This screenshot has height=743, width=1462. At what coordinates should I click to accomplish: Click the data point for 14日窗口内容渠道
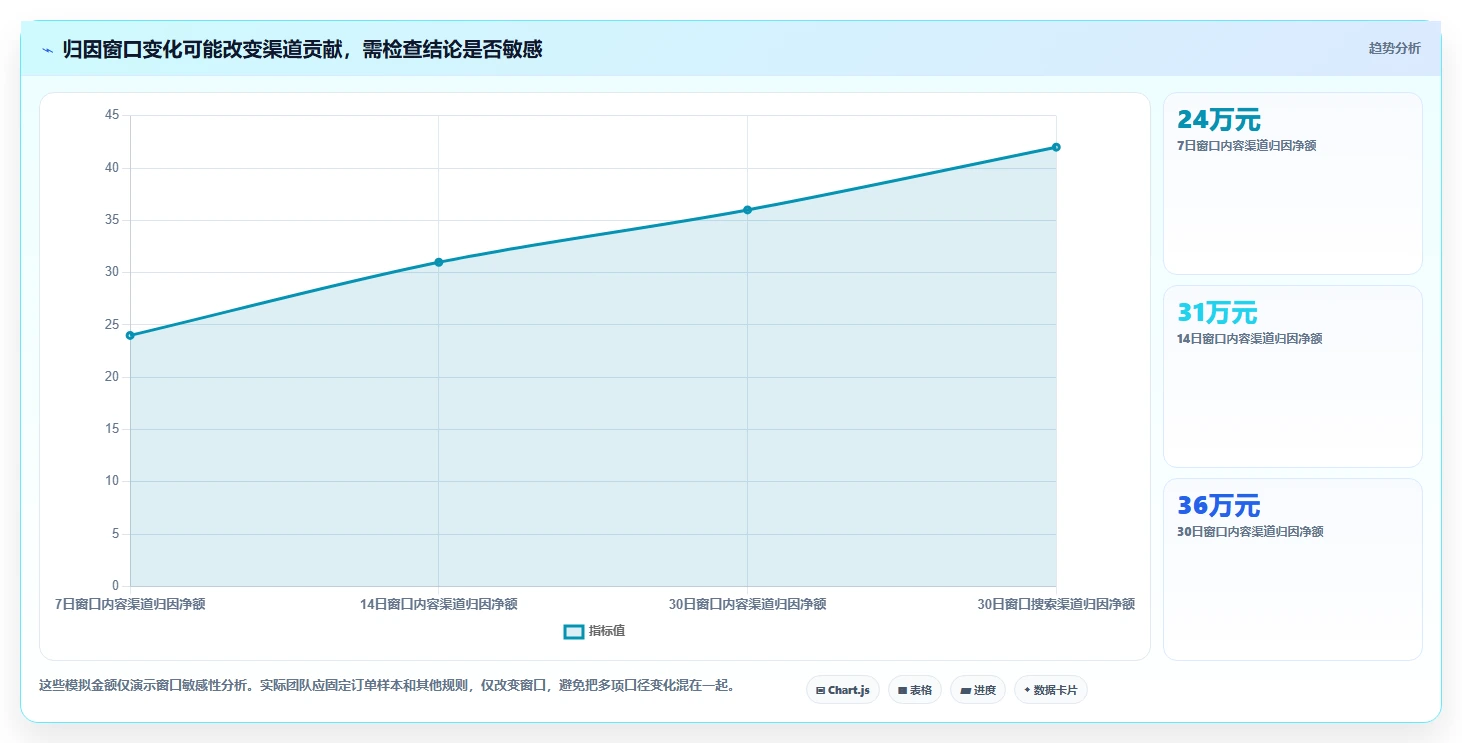pos(439,262)
